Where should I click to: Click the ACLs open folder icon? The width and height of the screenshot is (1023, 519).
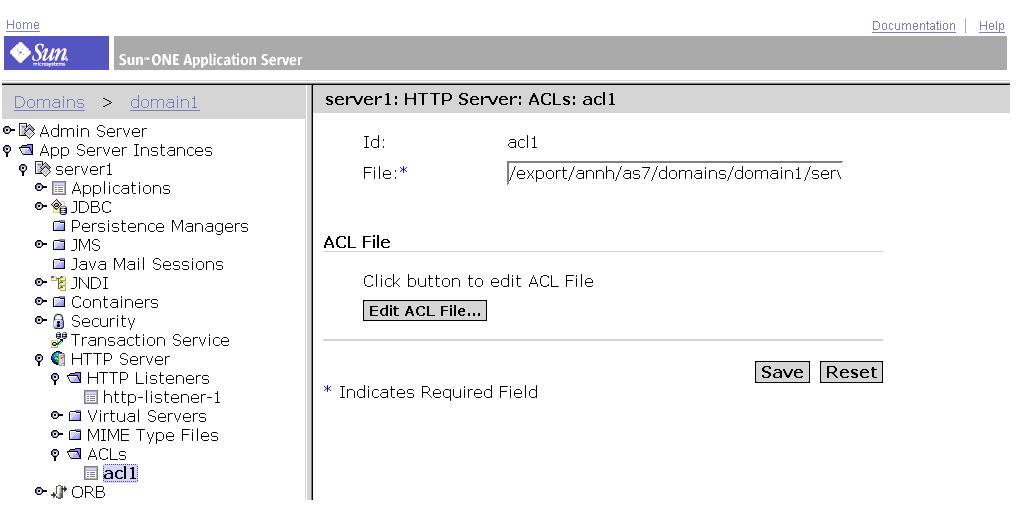[x=74, y=454]
